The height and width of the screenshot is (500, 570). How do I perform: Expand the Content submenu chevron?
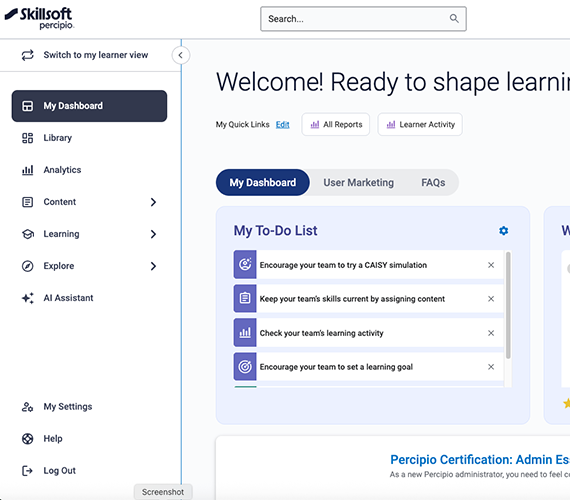tap(153, 202)
